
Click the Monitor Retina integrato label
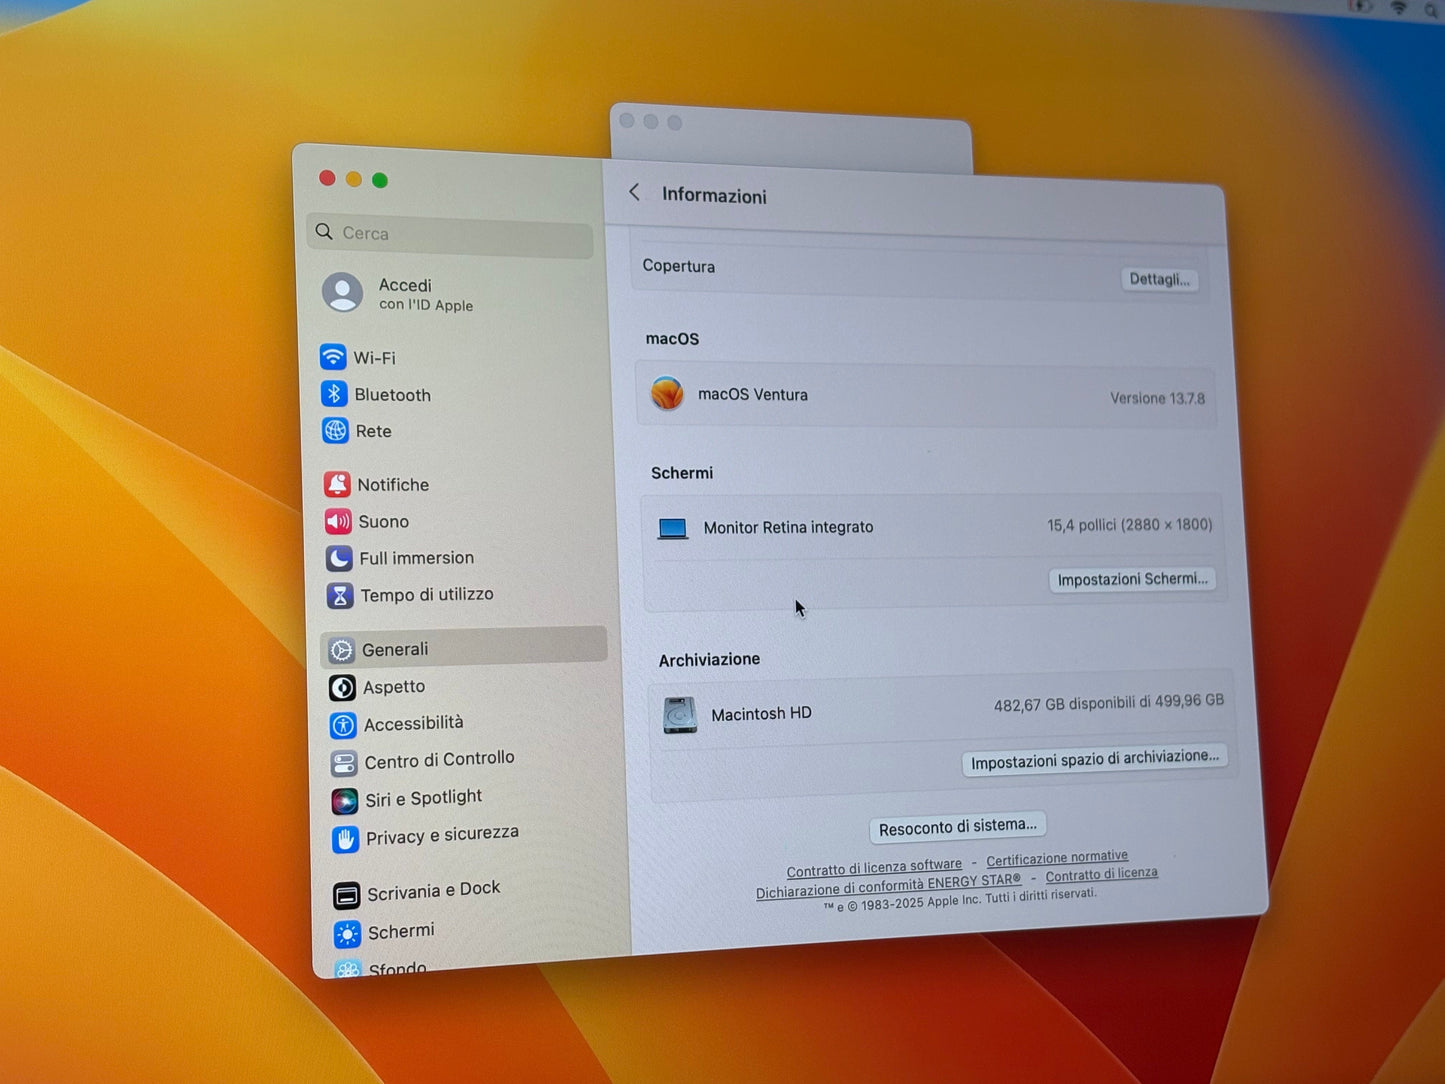pyautogui.click(x=788, y=527)
